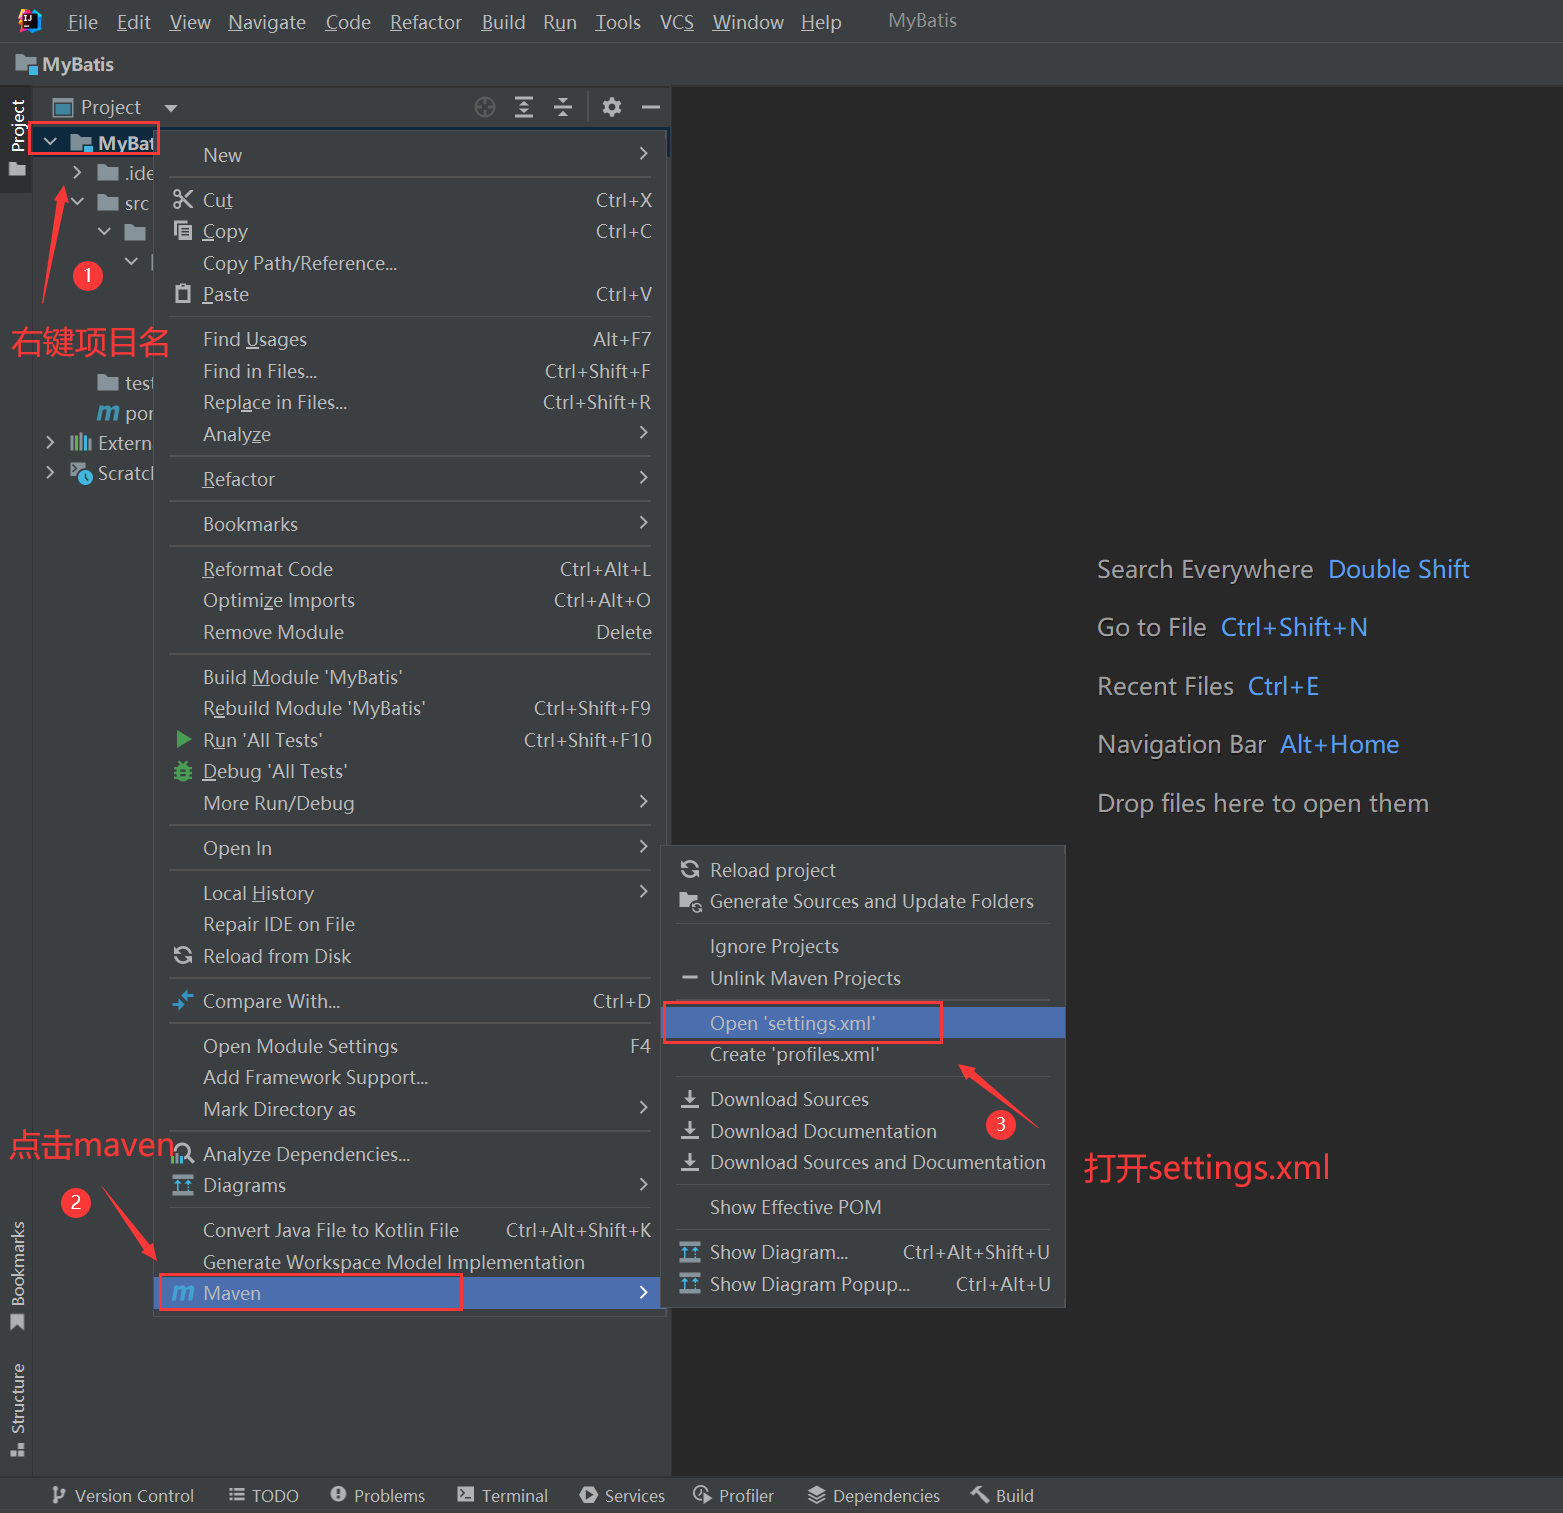Click the Expand All icon in Project panel
This screenshot has width=1563, height=1513.
524,107
